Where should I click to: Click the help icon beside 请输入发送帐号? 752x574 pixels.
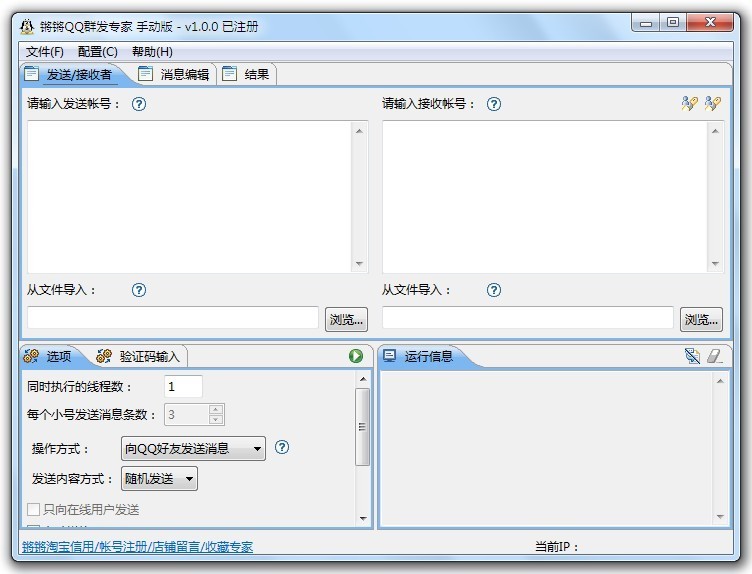click(139, 104)
